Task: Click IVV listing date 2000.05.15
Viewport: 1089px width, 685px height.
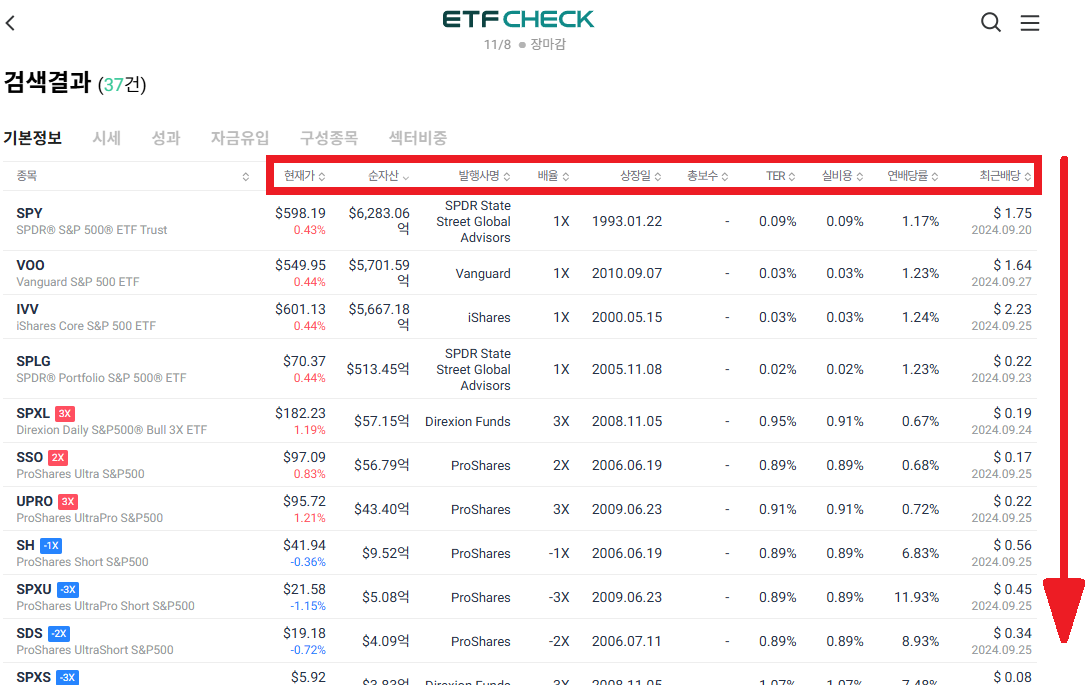Action: [x=627, y=317]
